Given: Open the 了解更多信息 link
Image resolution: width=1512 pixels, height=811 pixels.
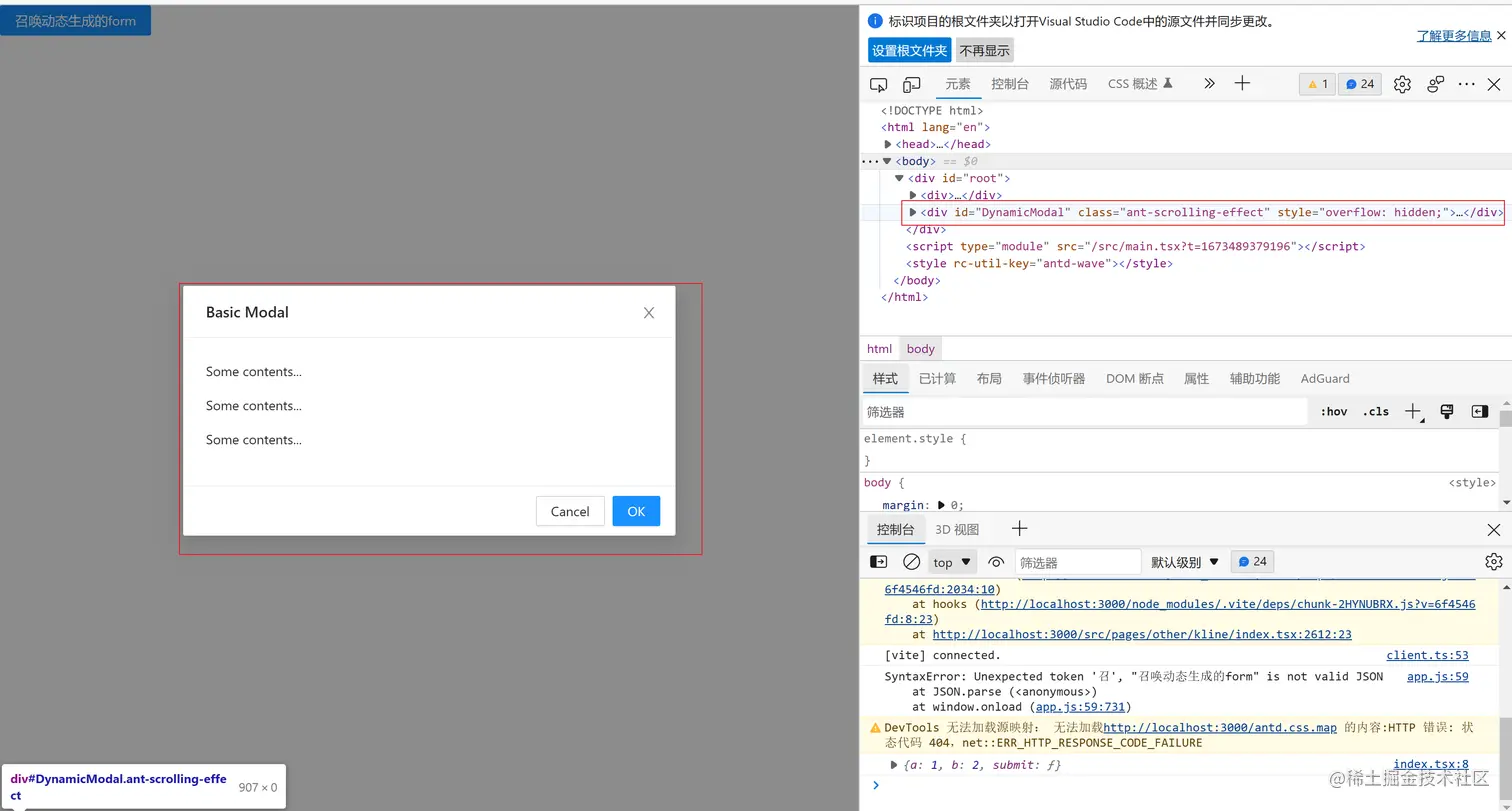Looking at the screenshot, I should [x=1454, y=35].
